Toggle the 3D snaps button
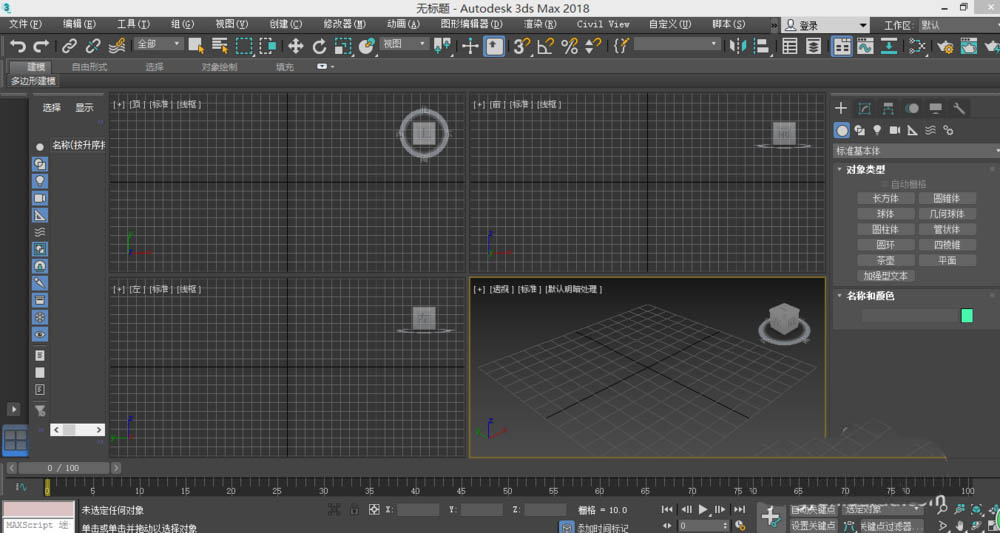This screenshot has width=1000, height=533. point(521,45)
